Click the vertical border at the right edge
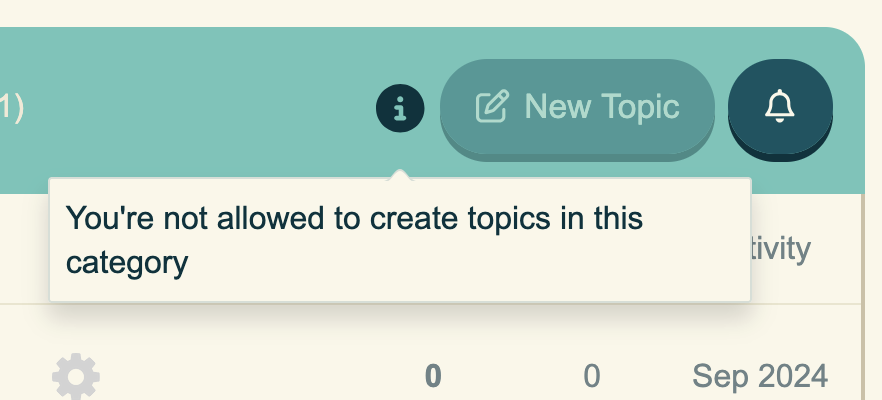The image size is (882, 400). (863, 300)
